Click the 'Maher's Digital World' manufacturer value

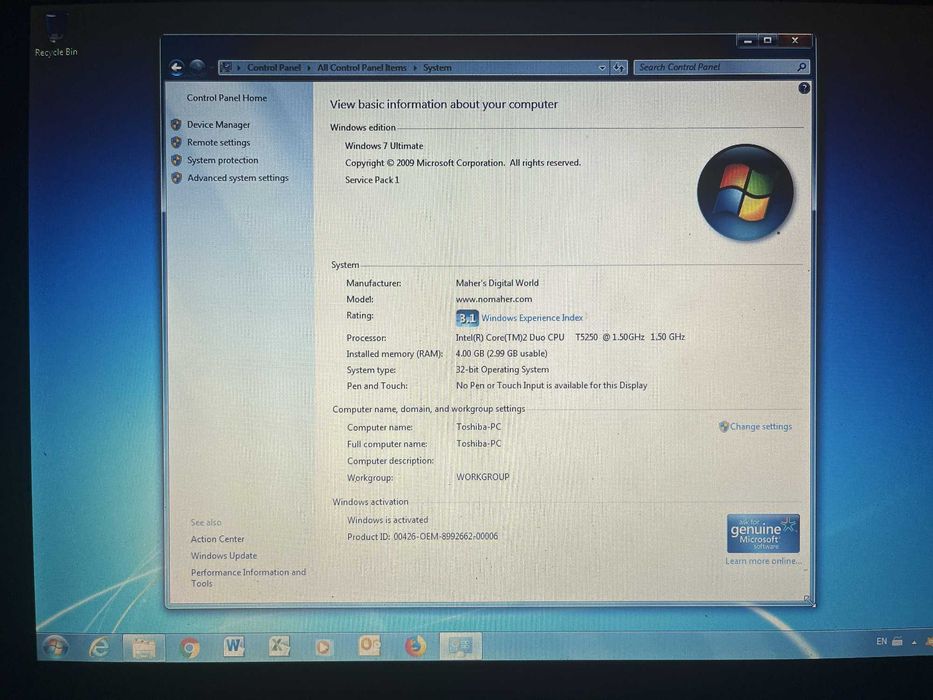click(497, 283)
